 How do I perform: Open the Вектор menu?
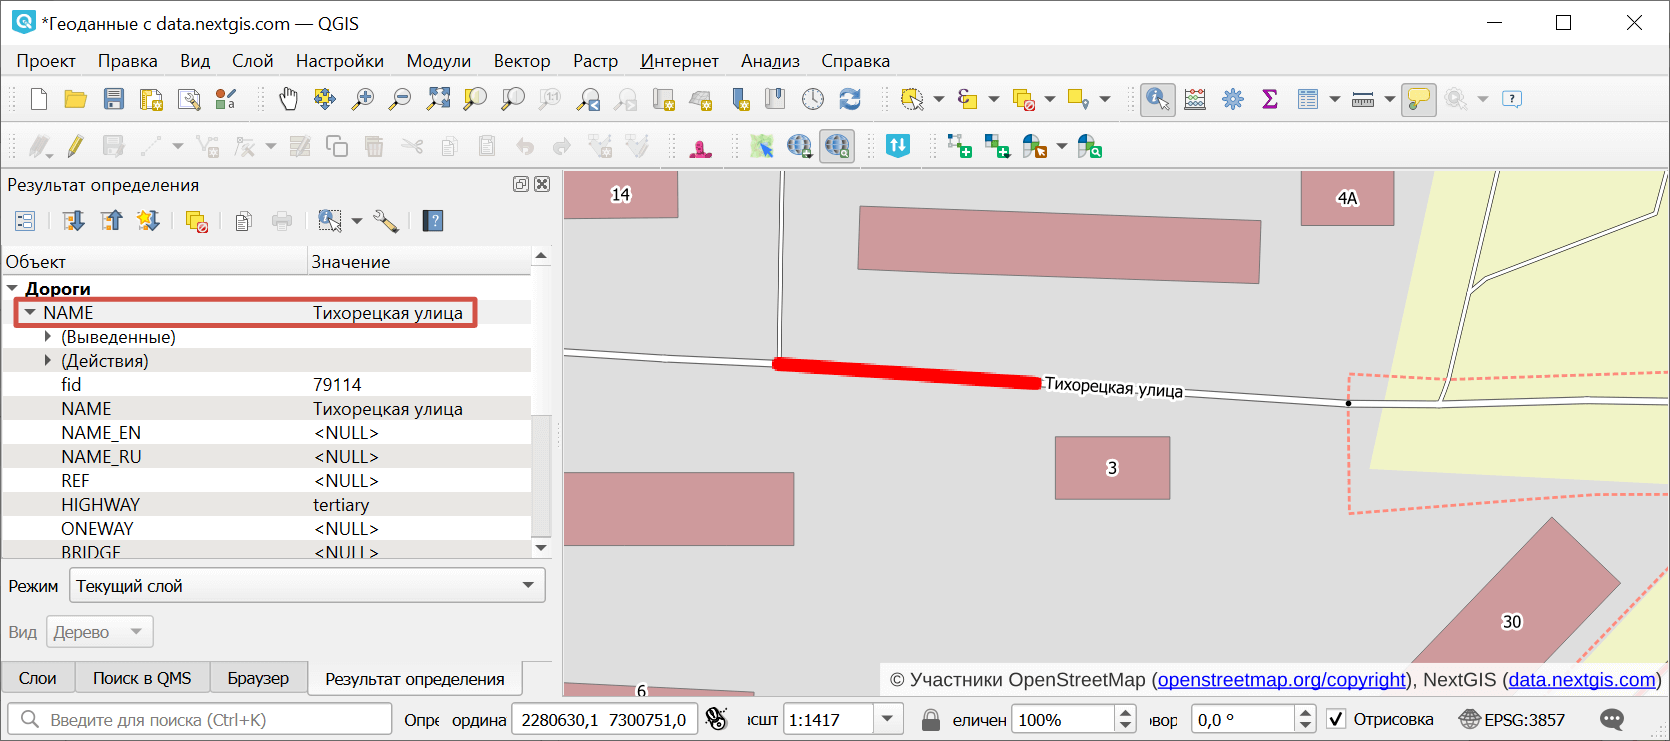click(x=521, y=61)
